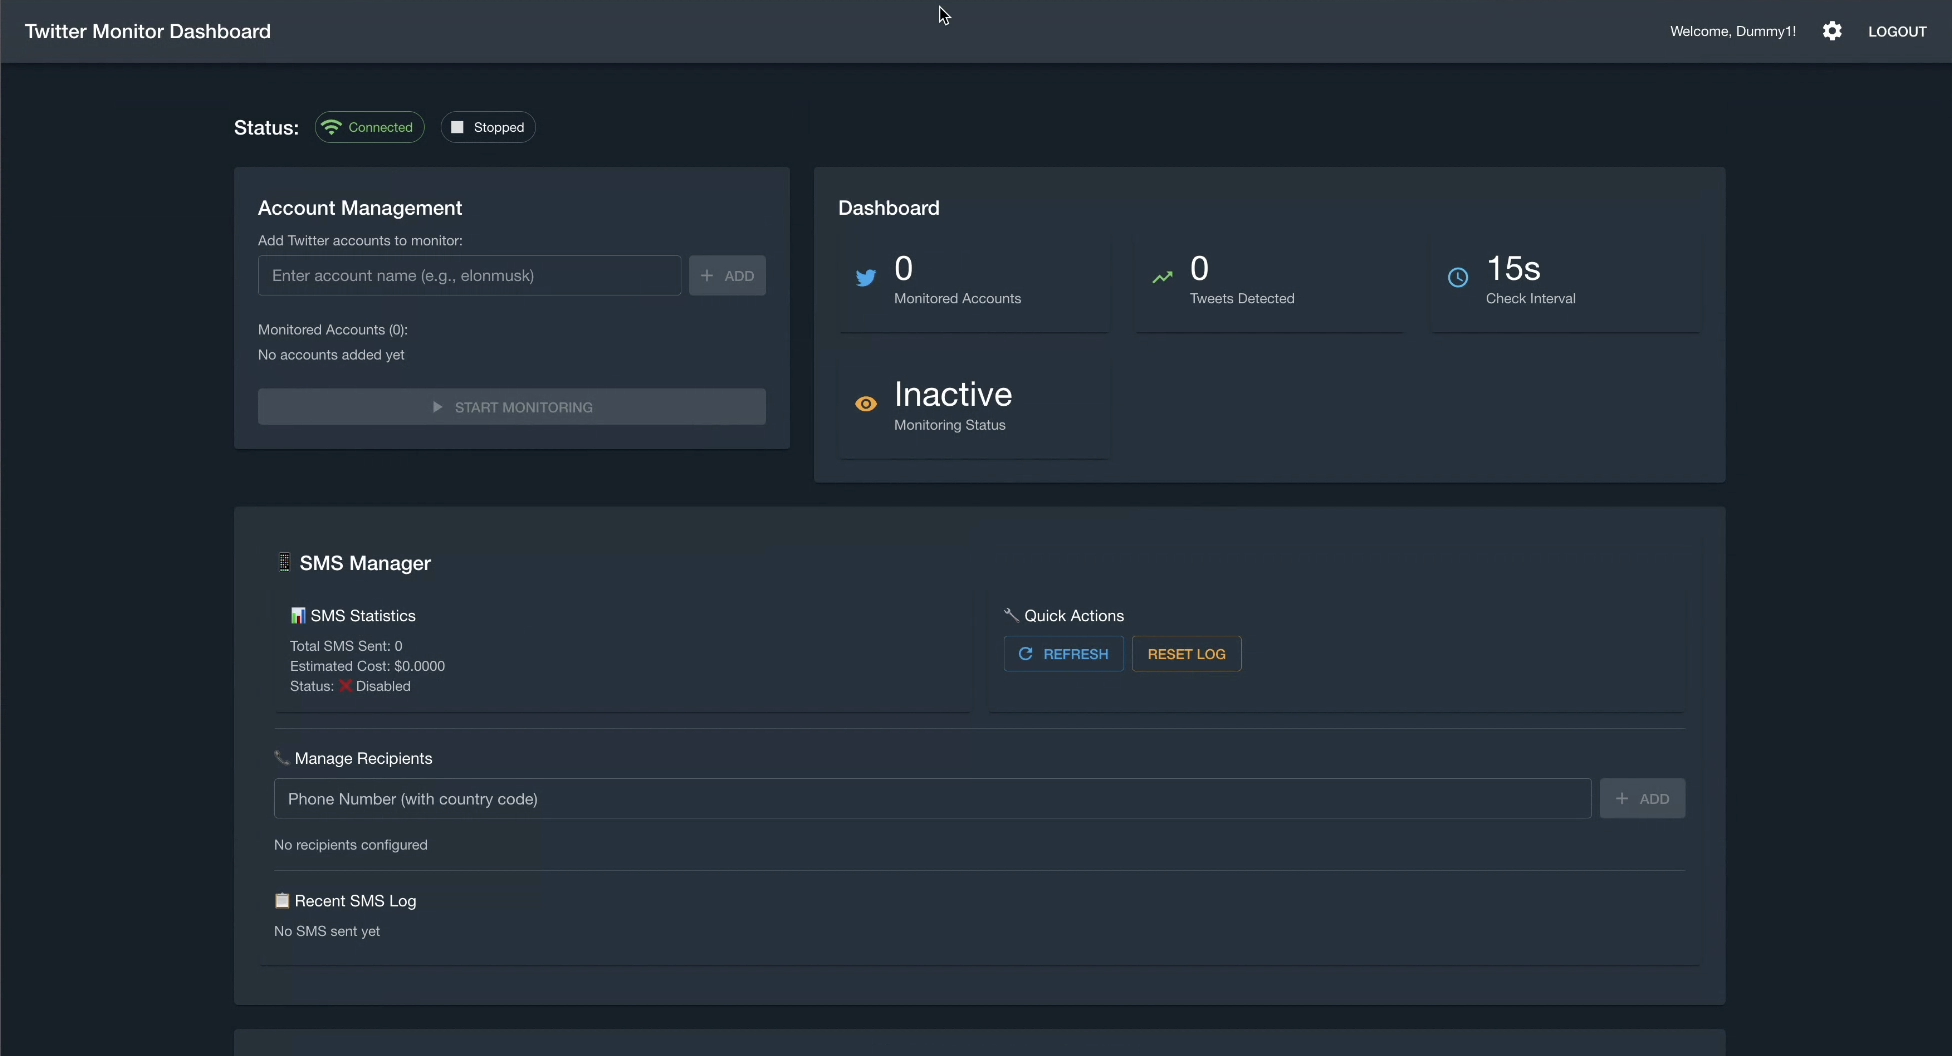
Task: Click the Connected status chip
Action: tap(370, 127)
